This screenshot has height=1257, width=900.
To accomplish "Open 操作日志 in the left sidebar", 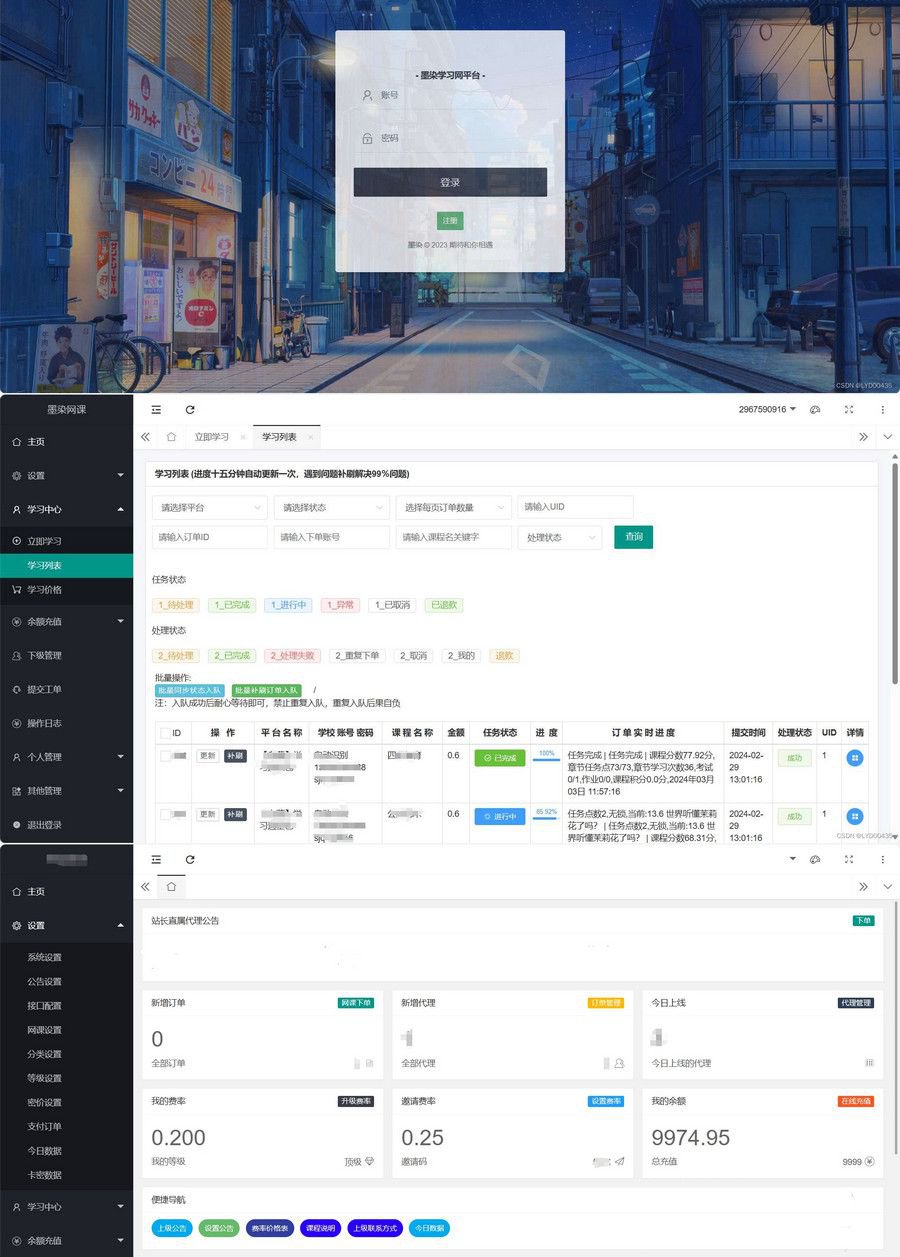I will tap(44, 723).
